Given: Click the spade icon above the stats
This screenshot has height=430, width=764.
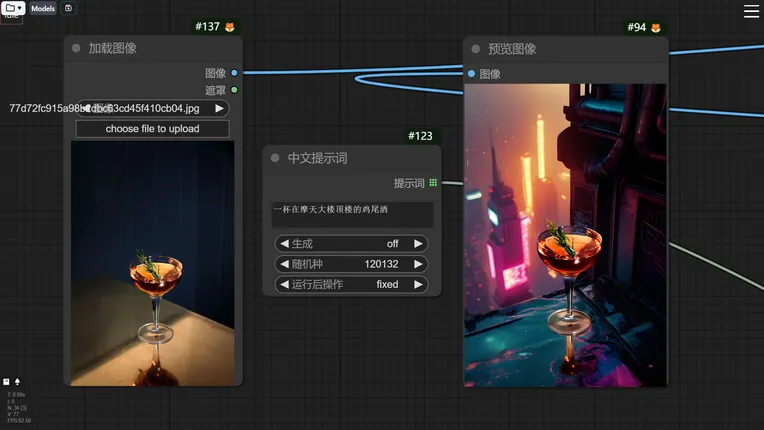Looking at the screenshot, I should point(17,382).
